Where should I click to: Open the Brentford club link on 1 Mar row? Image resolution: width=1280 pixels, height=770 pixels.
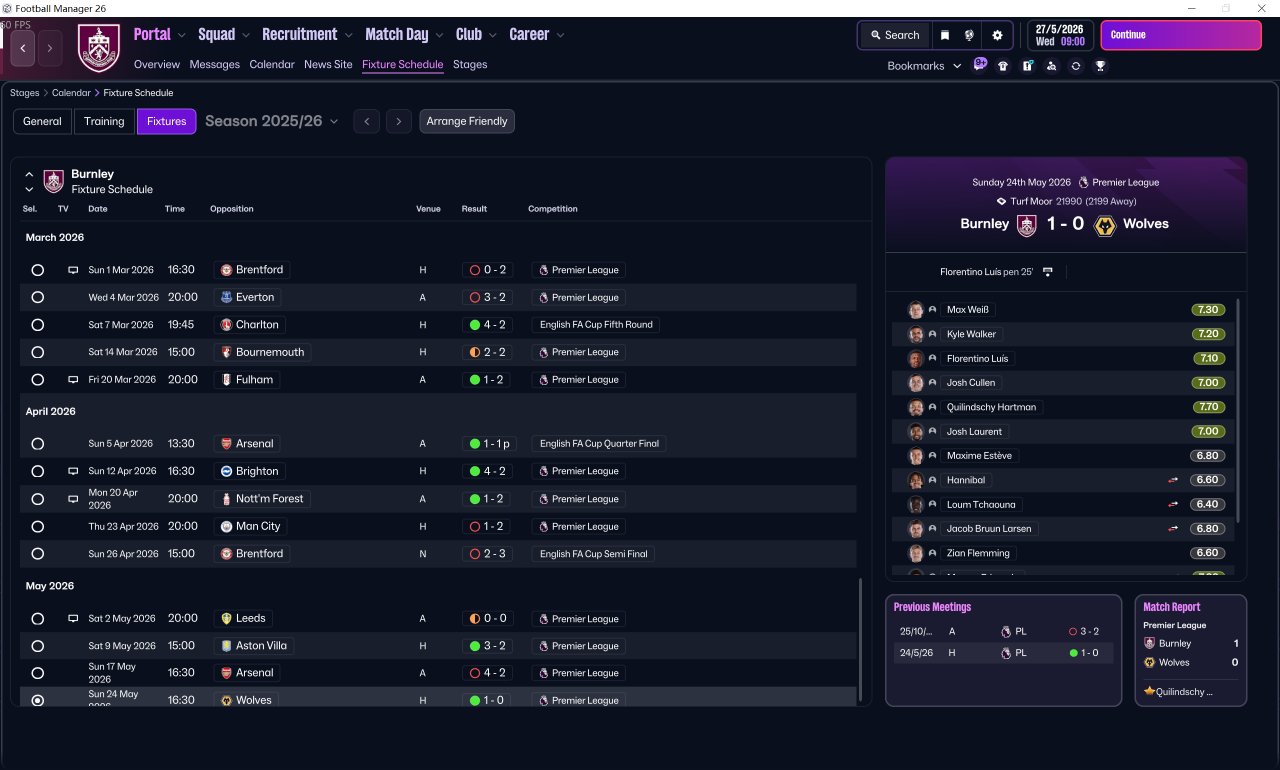[252, 270]
